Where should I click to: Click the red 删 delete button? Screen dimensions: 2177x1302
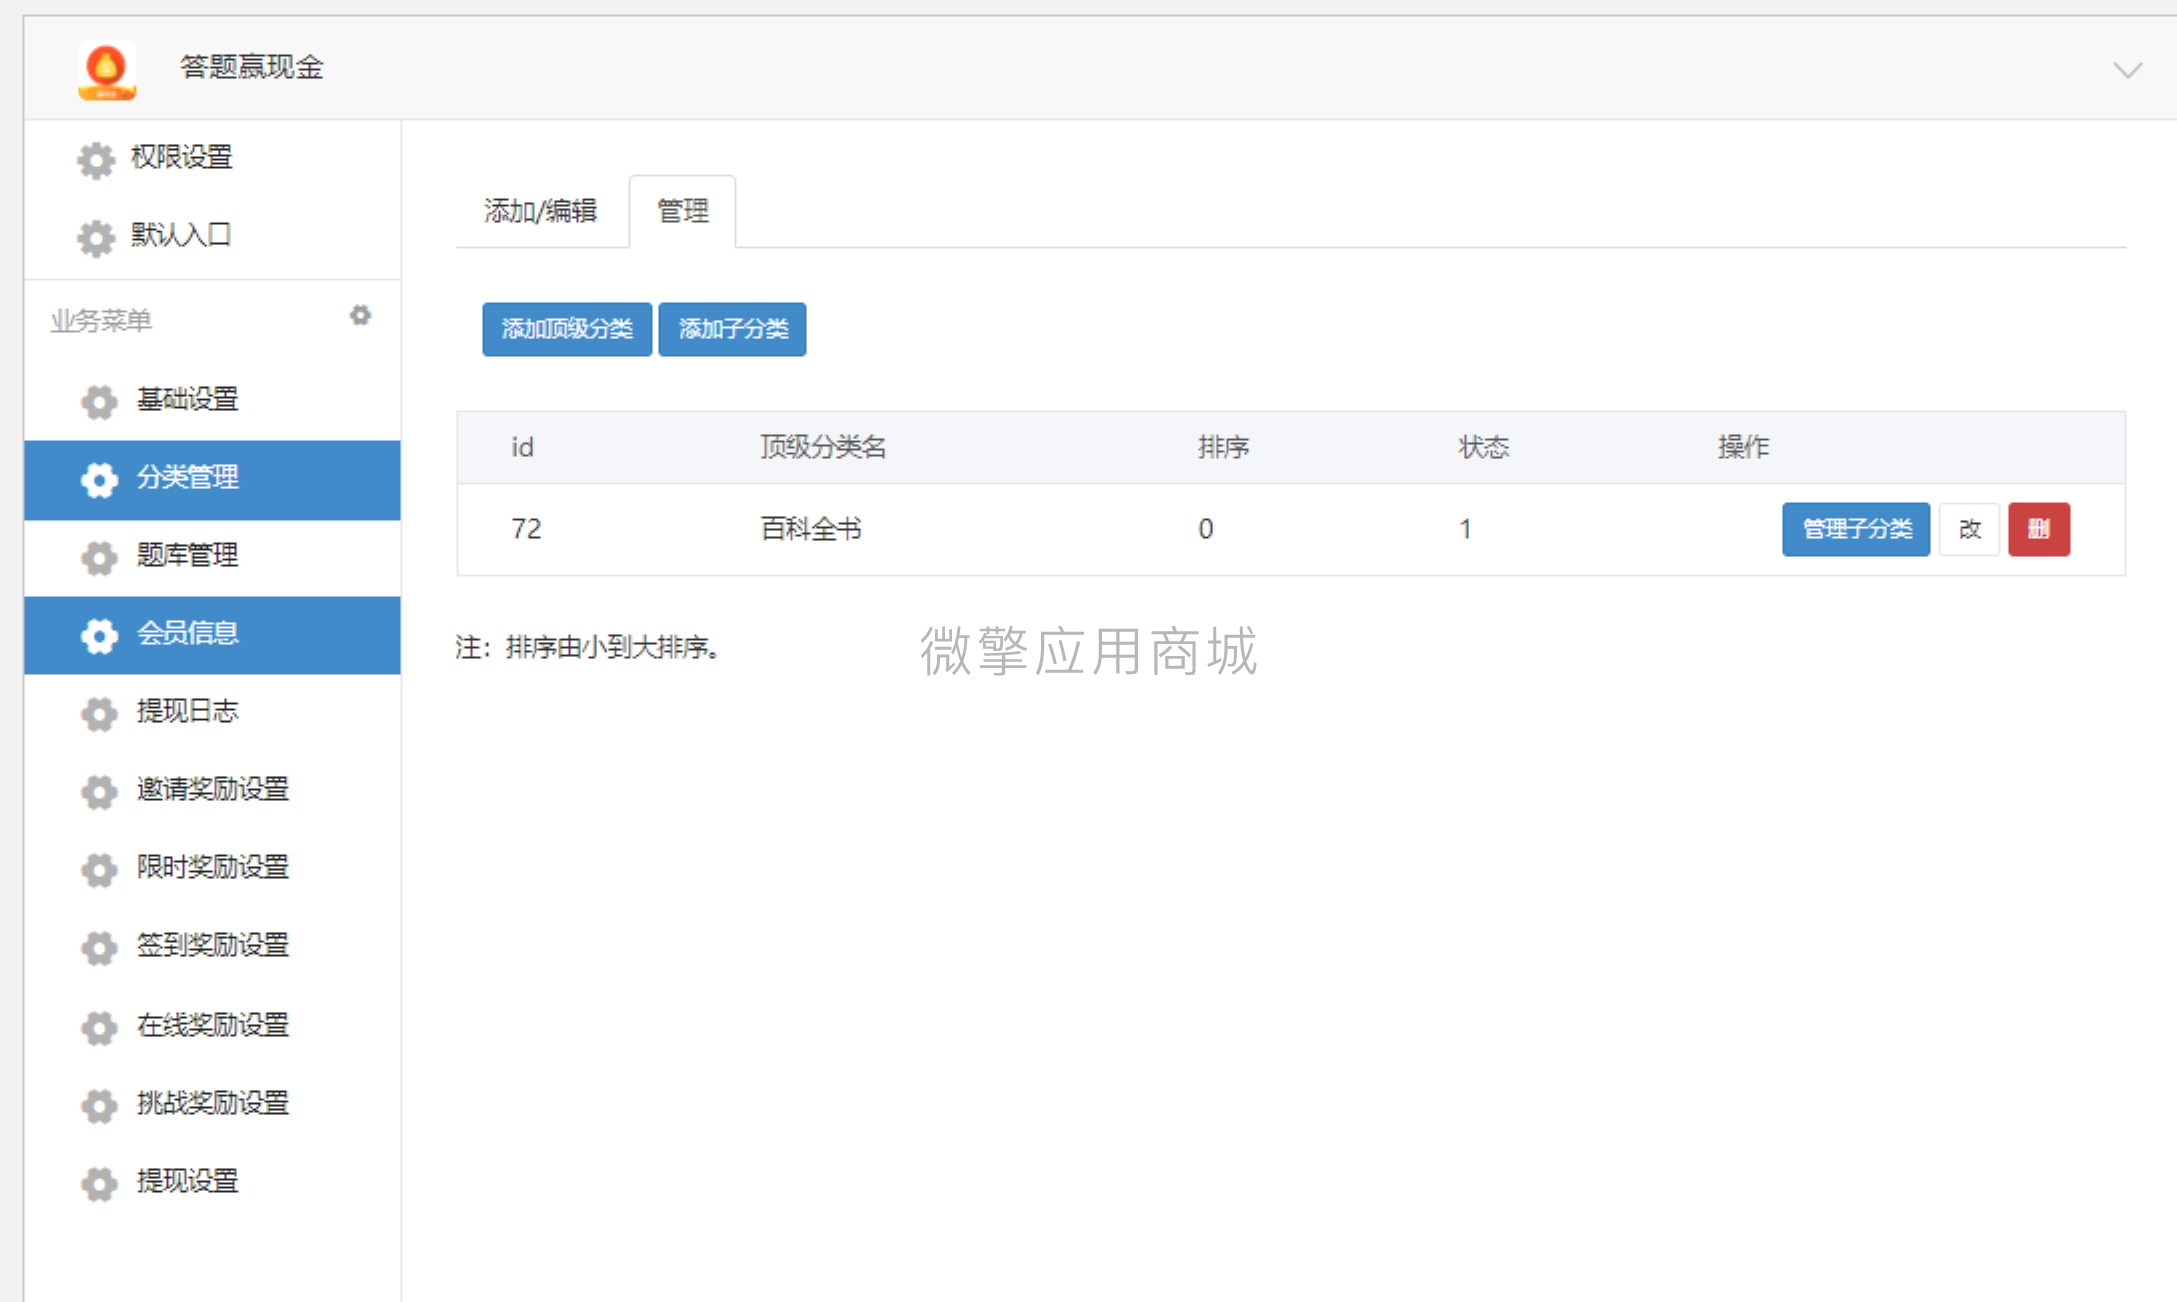[2039, 529]
